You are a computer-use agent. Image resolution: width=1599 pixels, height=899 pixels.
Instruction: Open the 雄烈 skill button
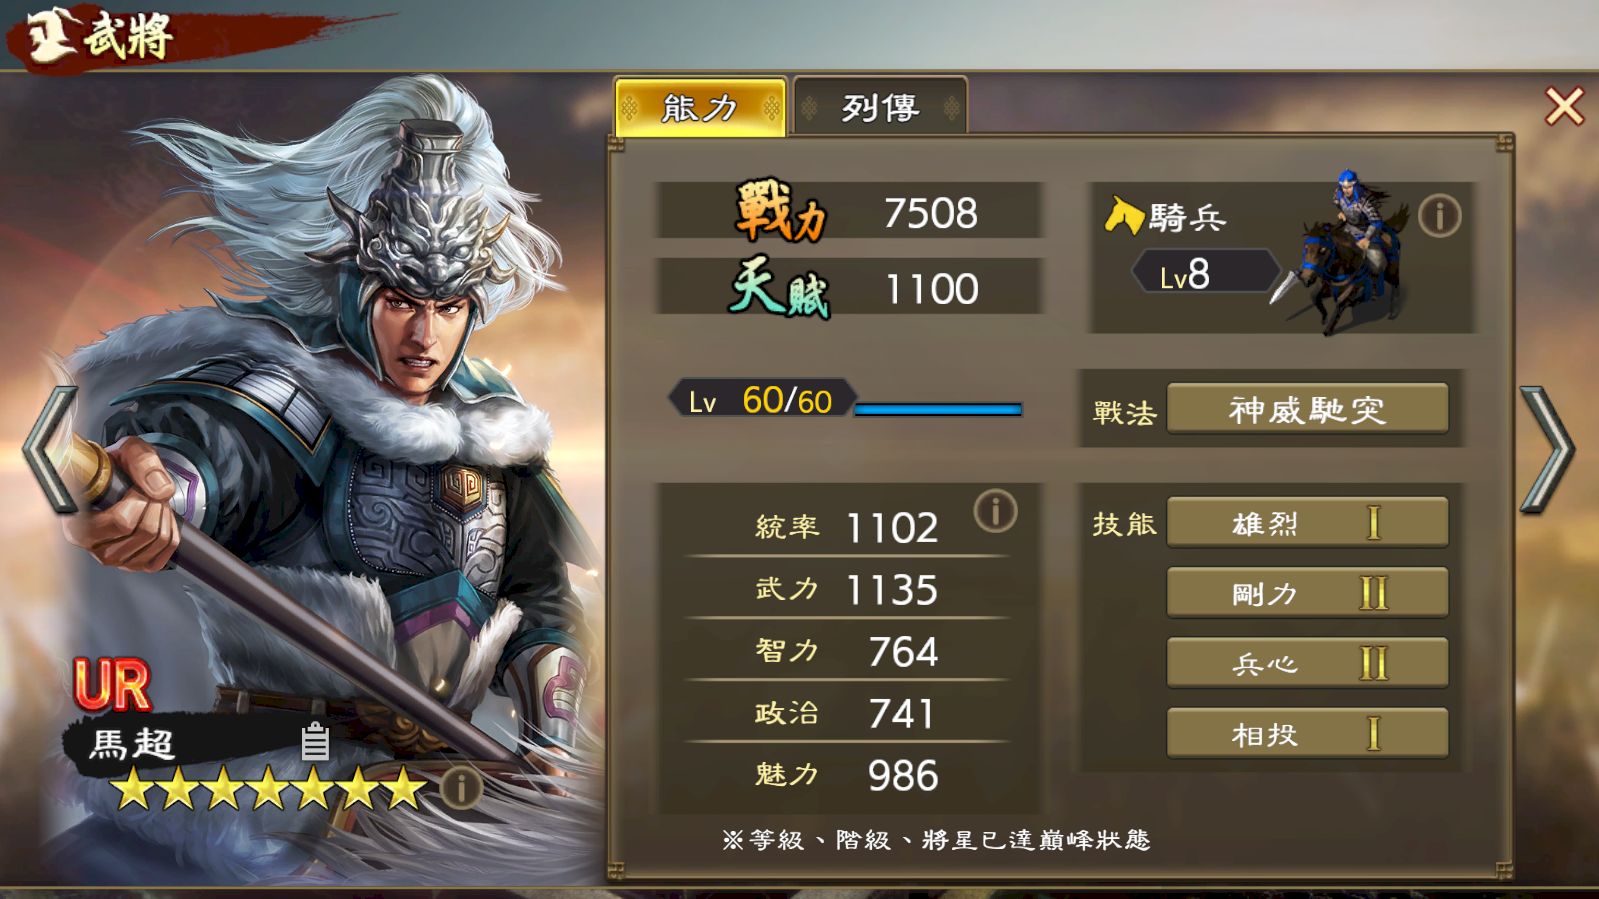tap(1307, 523)
